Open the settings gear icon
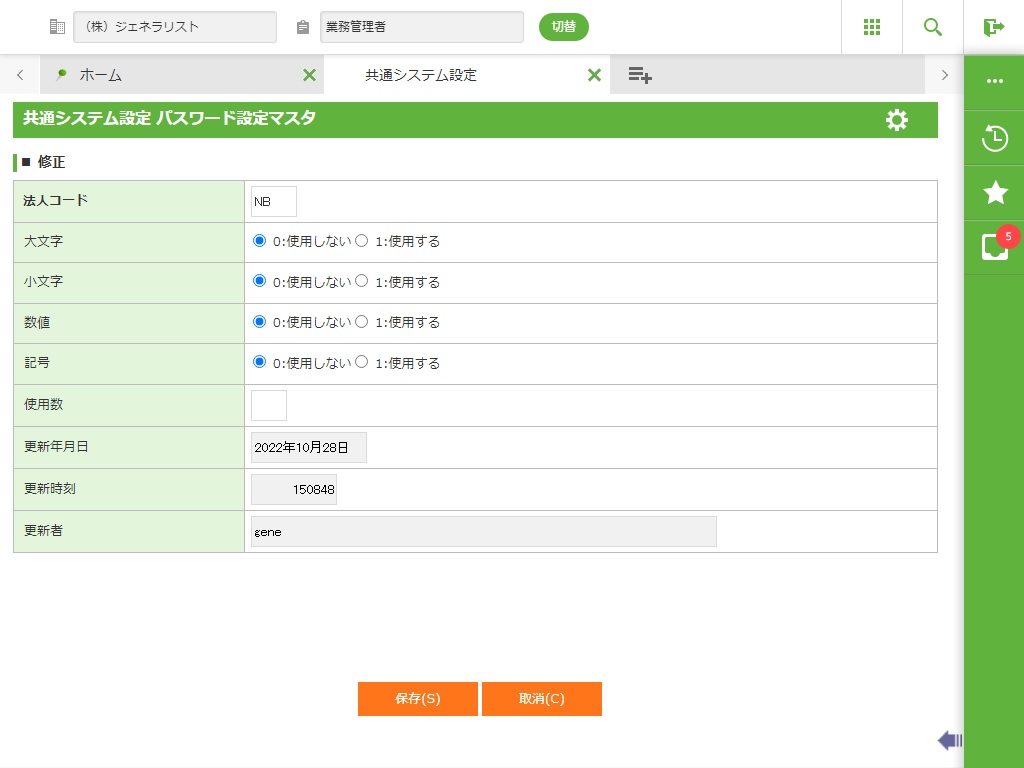This screenshot has width=1024, height=768. click(897, 120)
